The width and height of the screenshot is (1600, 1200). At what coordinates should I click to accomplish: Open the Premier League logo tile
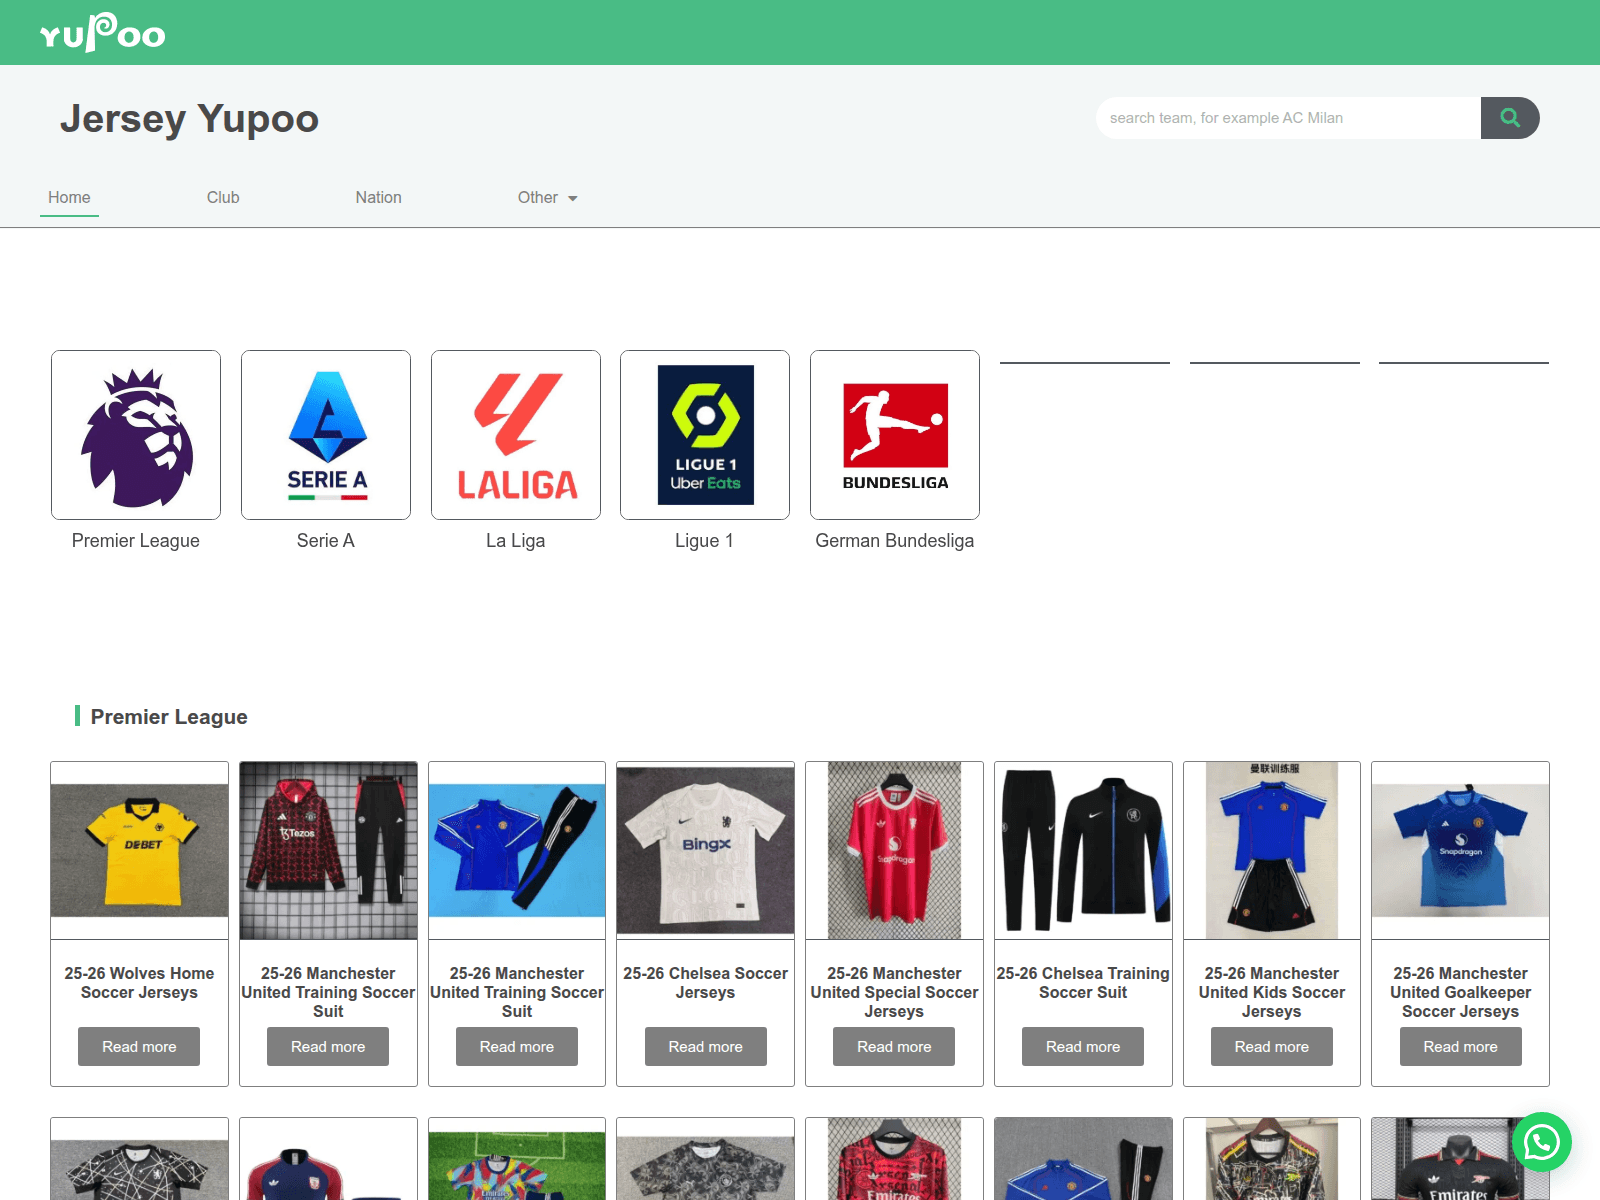click(x=136, y=435)
